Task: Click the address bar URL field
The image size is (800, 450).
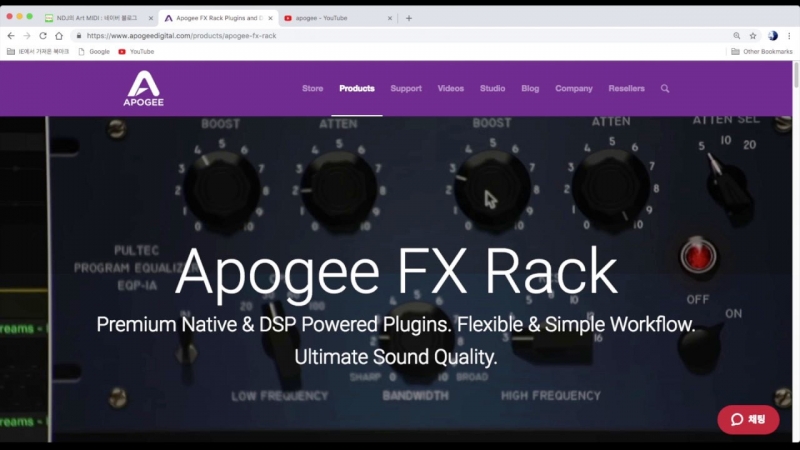Action: 403,36
